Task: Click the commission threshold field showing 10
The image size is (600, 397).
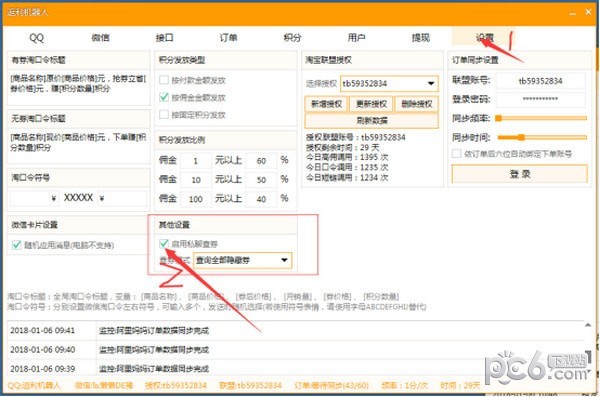Action: click(x=196, y=180)
